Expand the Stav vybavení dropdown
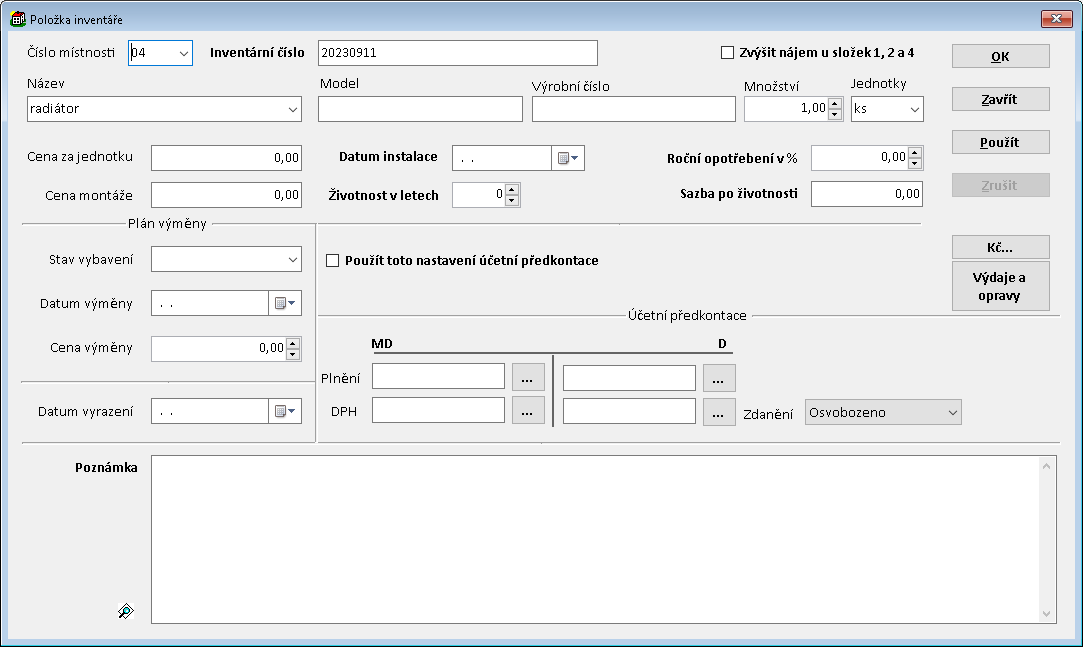This screenshot has height=647, width=1083. point(292,260)
